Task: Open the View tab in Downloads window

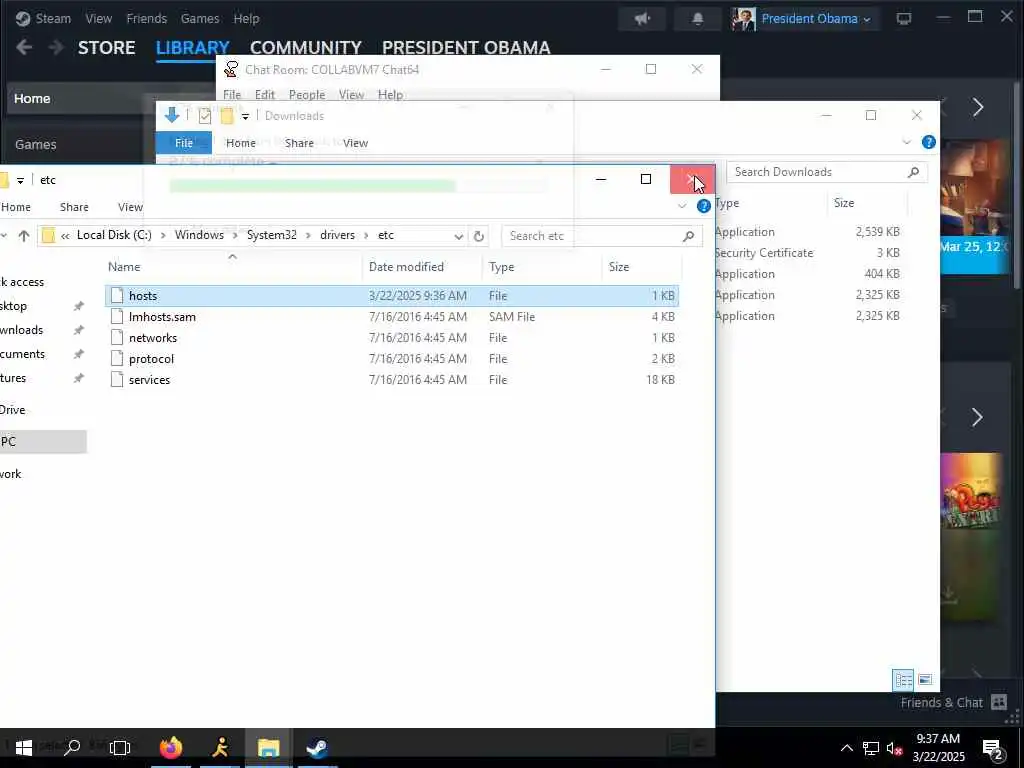Action: (x=355, y=143)
